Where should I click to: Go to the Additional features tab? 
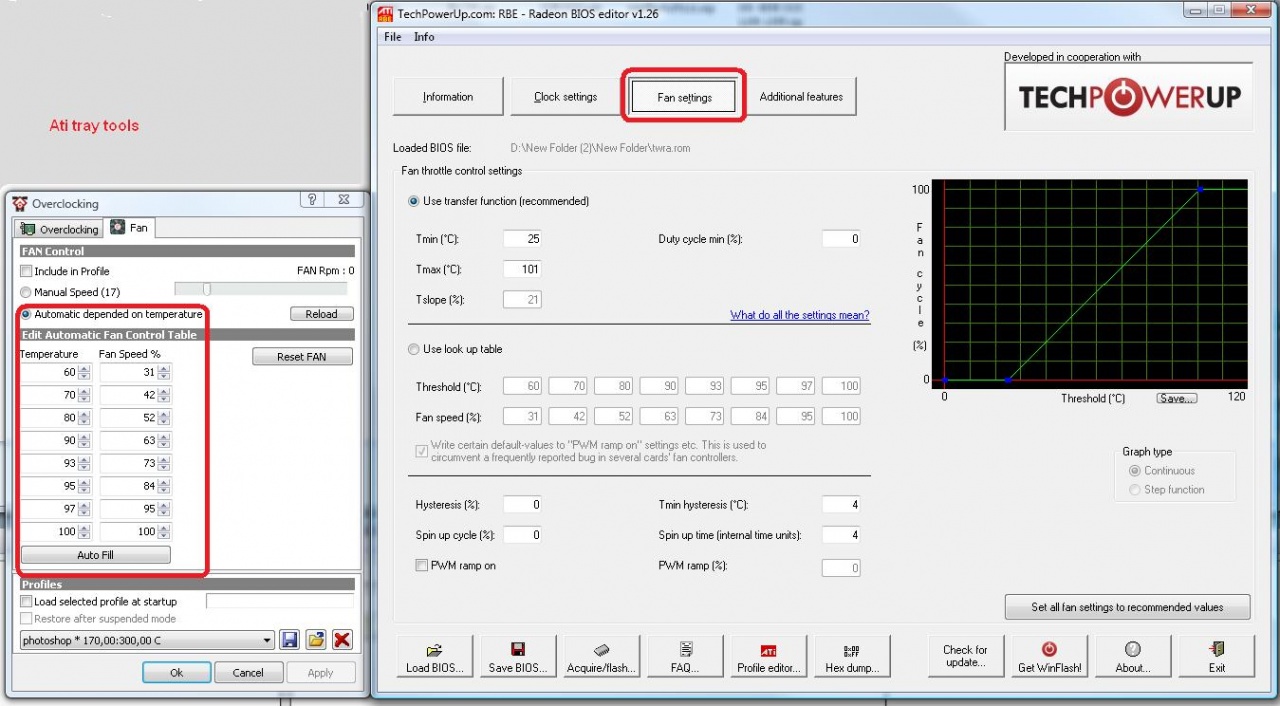click(x=801, y=97)
